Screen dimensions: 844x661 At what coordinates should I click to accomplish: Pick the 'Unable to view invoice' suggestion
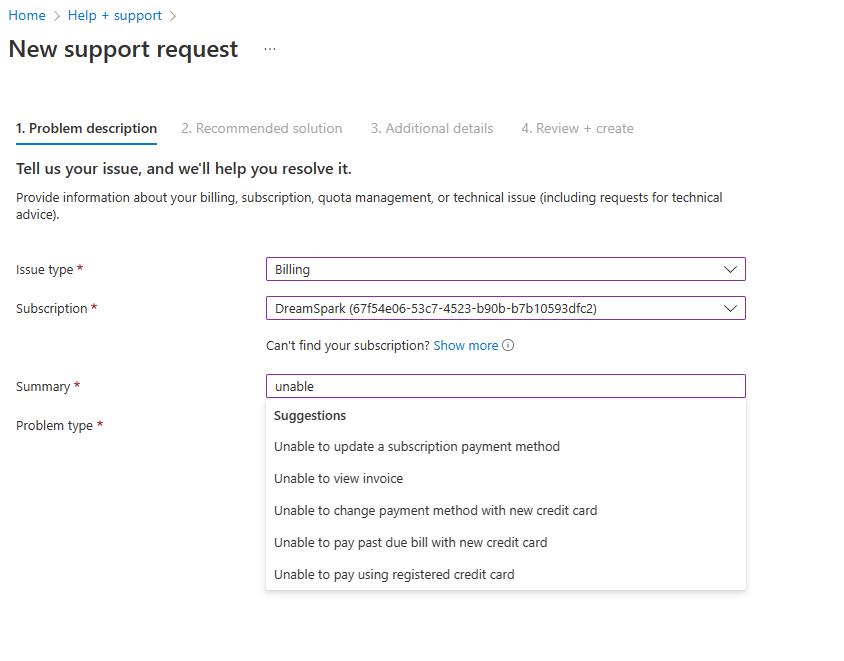pos(339,479)
